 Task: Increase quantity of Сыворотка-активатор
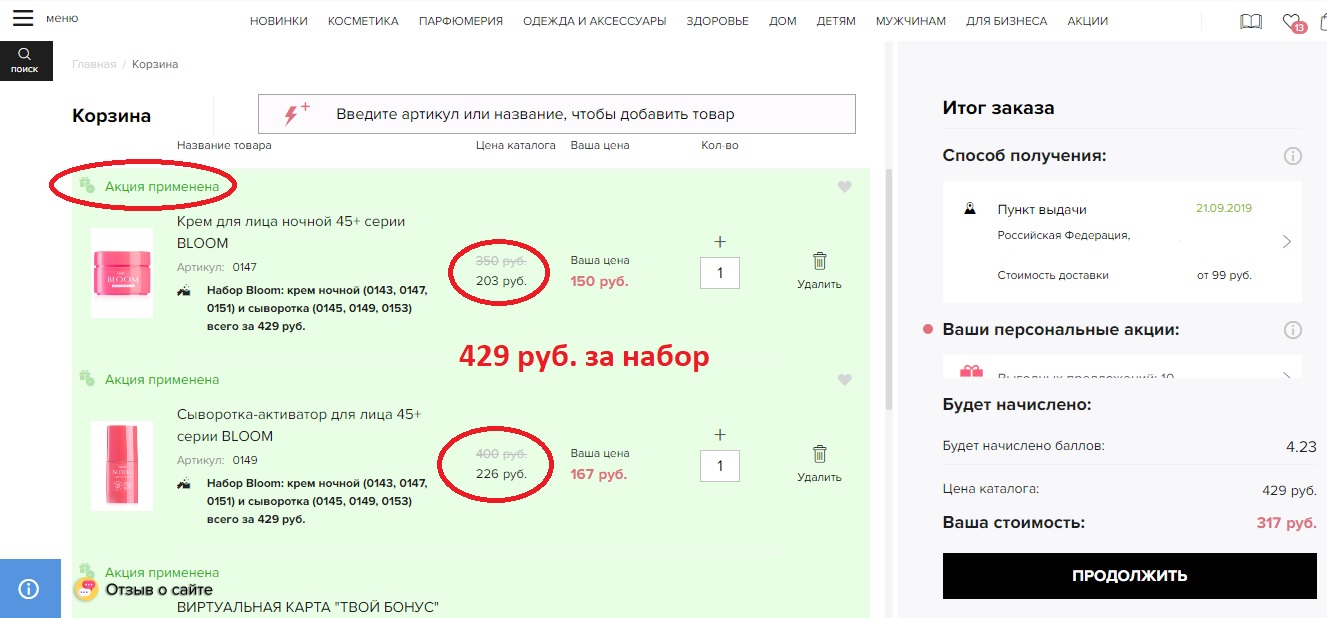point(720,435)
